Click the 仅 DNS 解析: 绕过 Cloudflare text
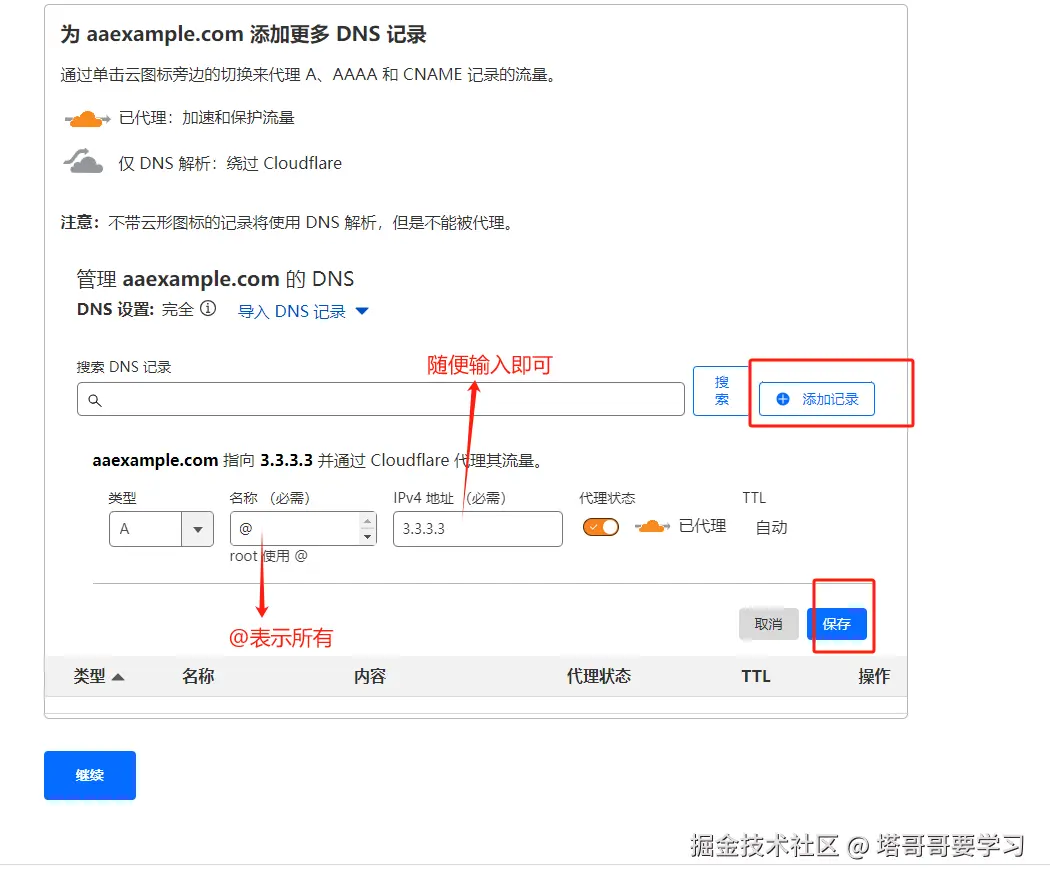The width and height of the screenshot is (1050, 884). (230, 163)
